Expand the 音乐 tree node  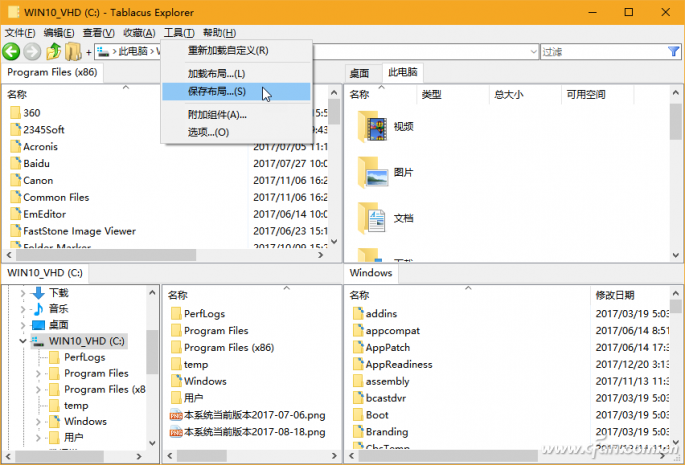(23, 309)
